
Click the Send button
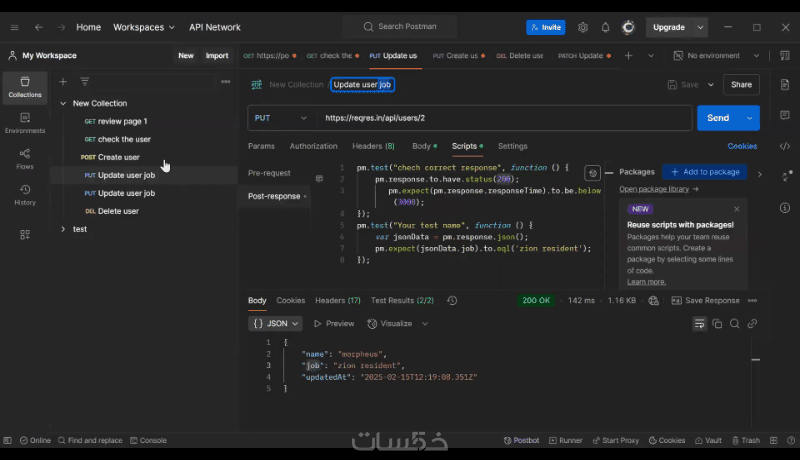[x=718, y=118]
